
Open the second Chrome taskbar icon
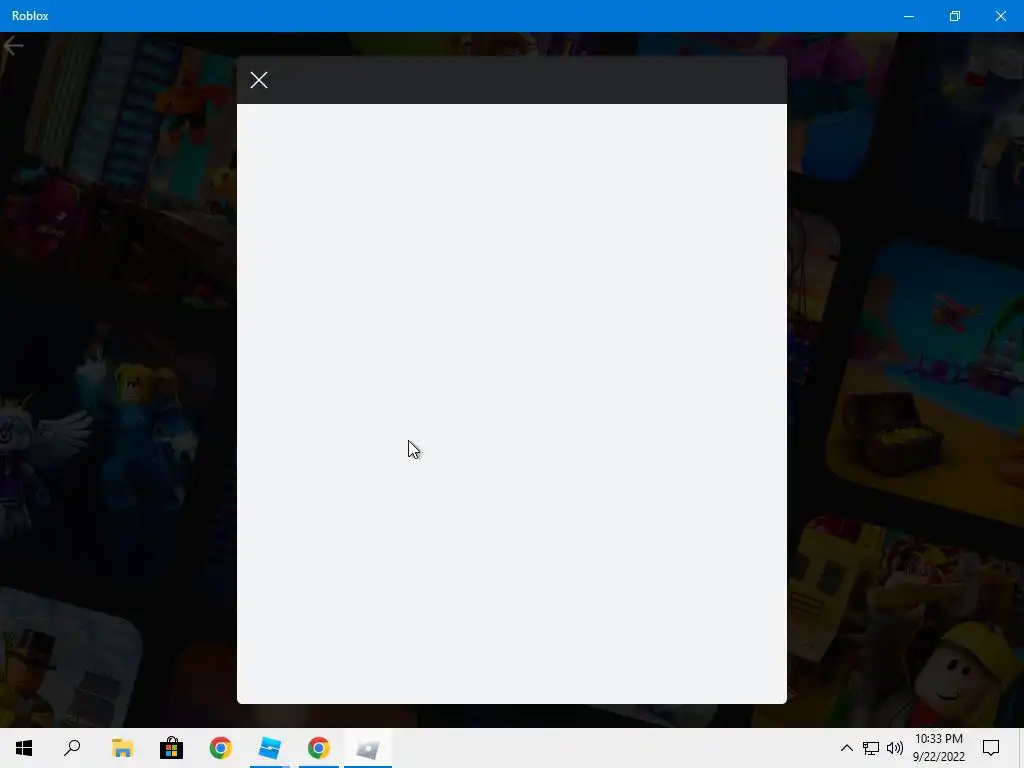click(x=319, y=748)
